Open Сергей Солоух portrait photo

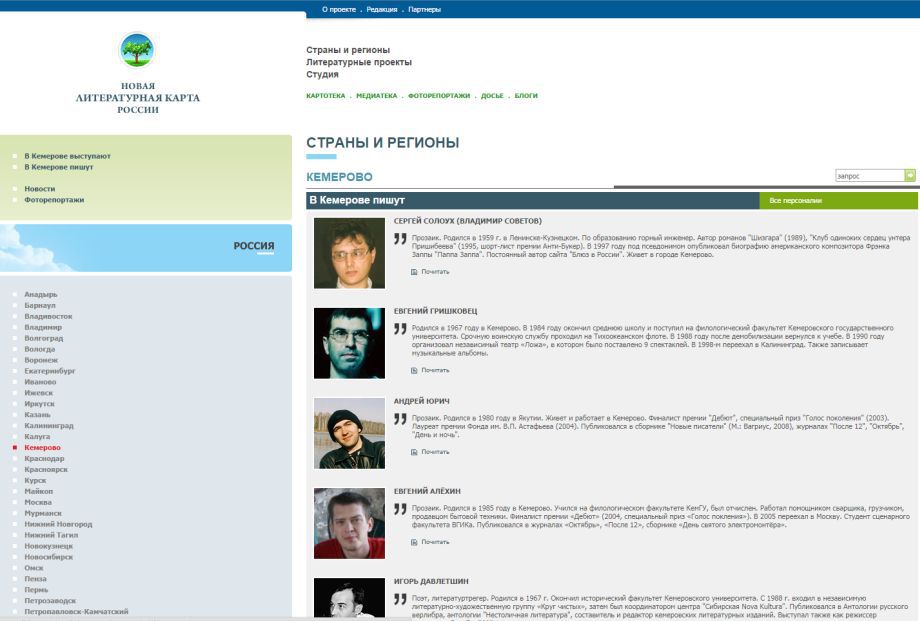coord(349,253)
